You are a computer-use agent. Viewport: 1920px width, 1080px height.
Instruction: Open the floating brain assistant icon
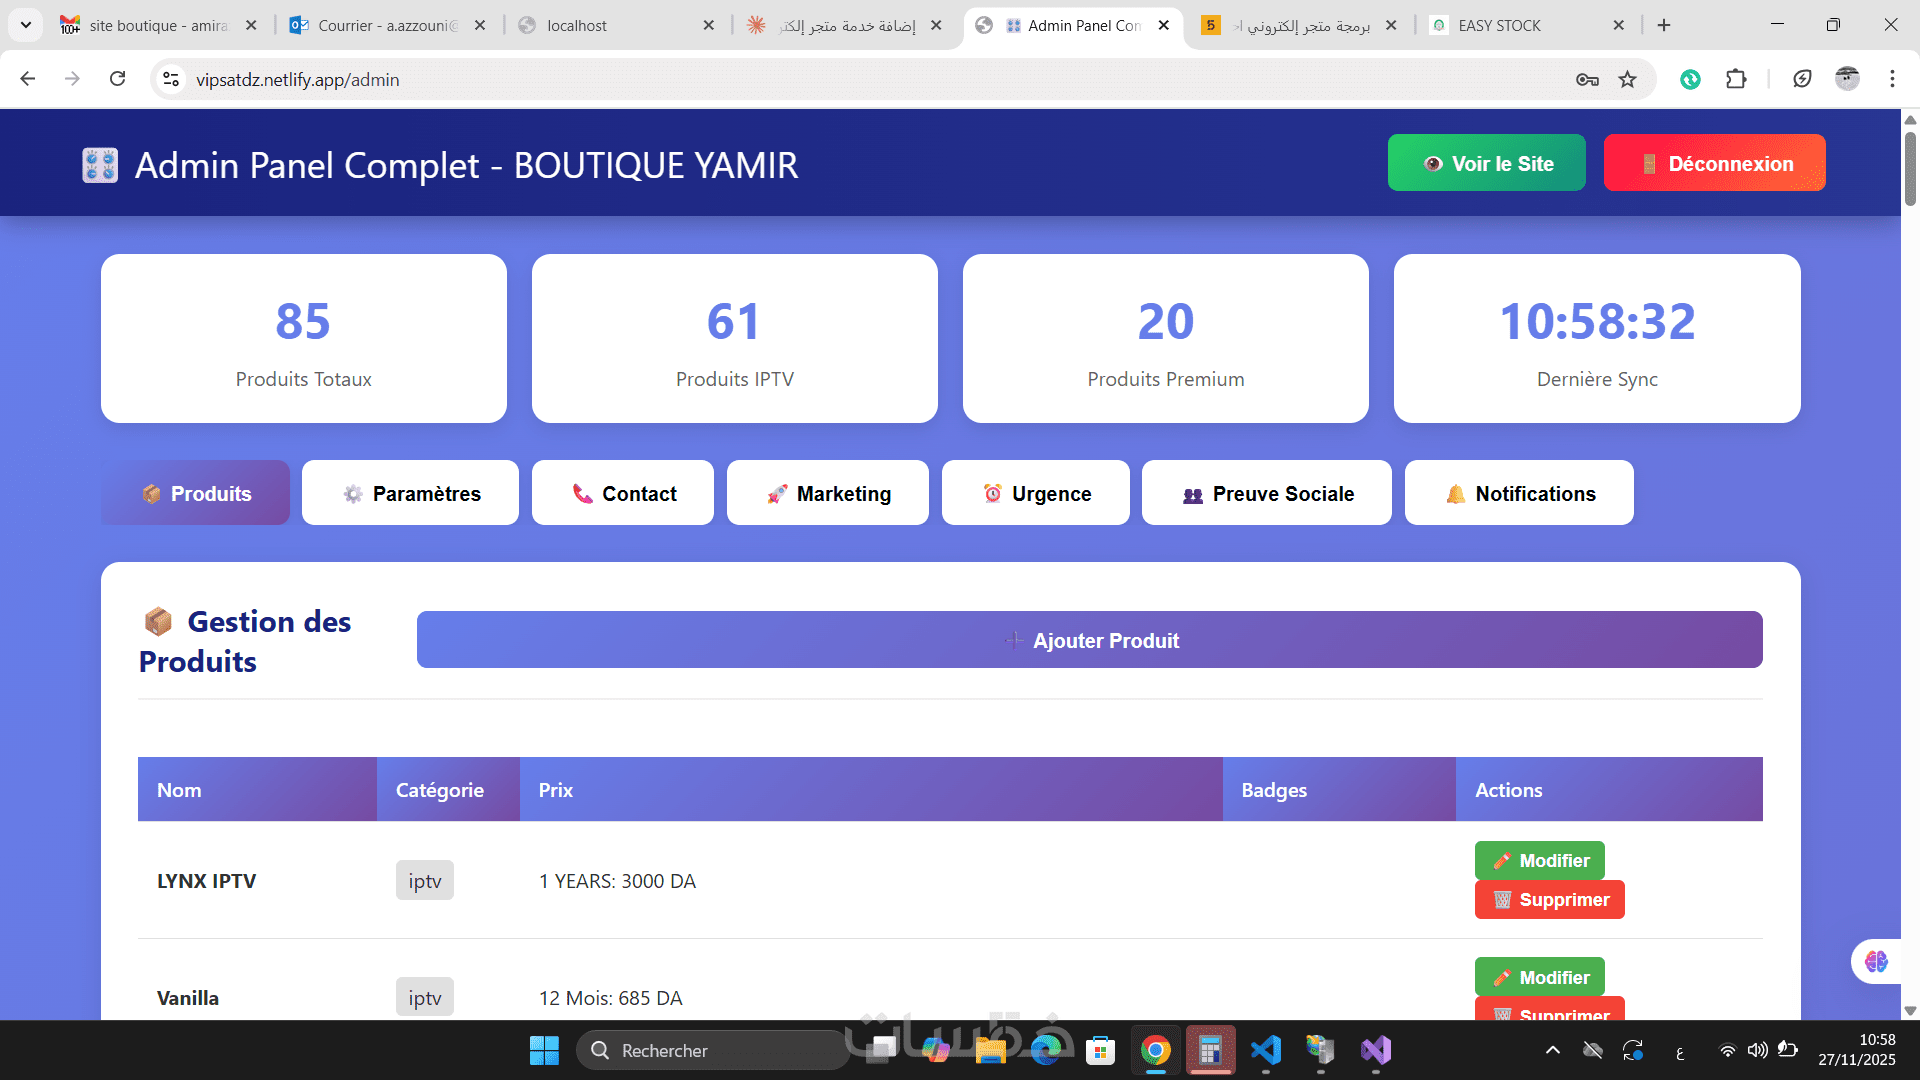pos(1876,961)
